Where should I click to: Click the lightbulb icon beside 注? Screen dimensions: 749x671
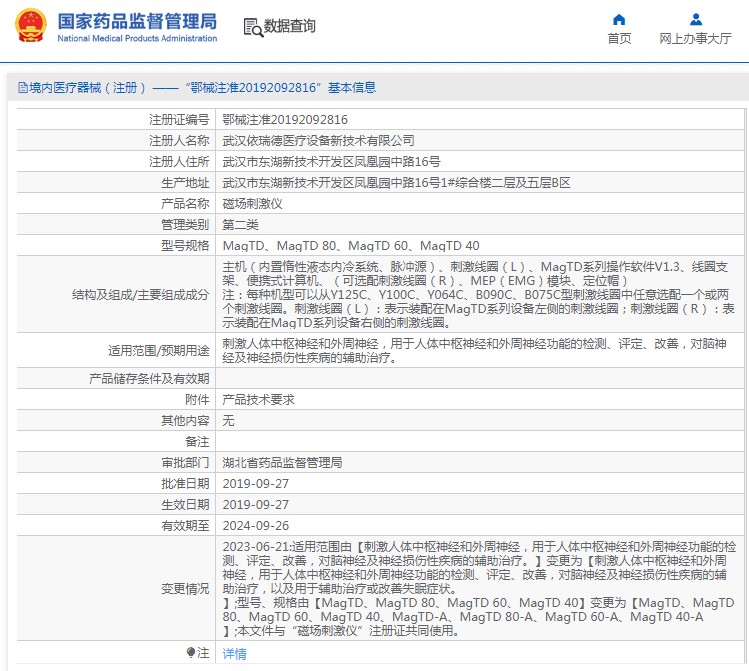(191, 652)
